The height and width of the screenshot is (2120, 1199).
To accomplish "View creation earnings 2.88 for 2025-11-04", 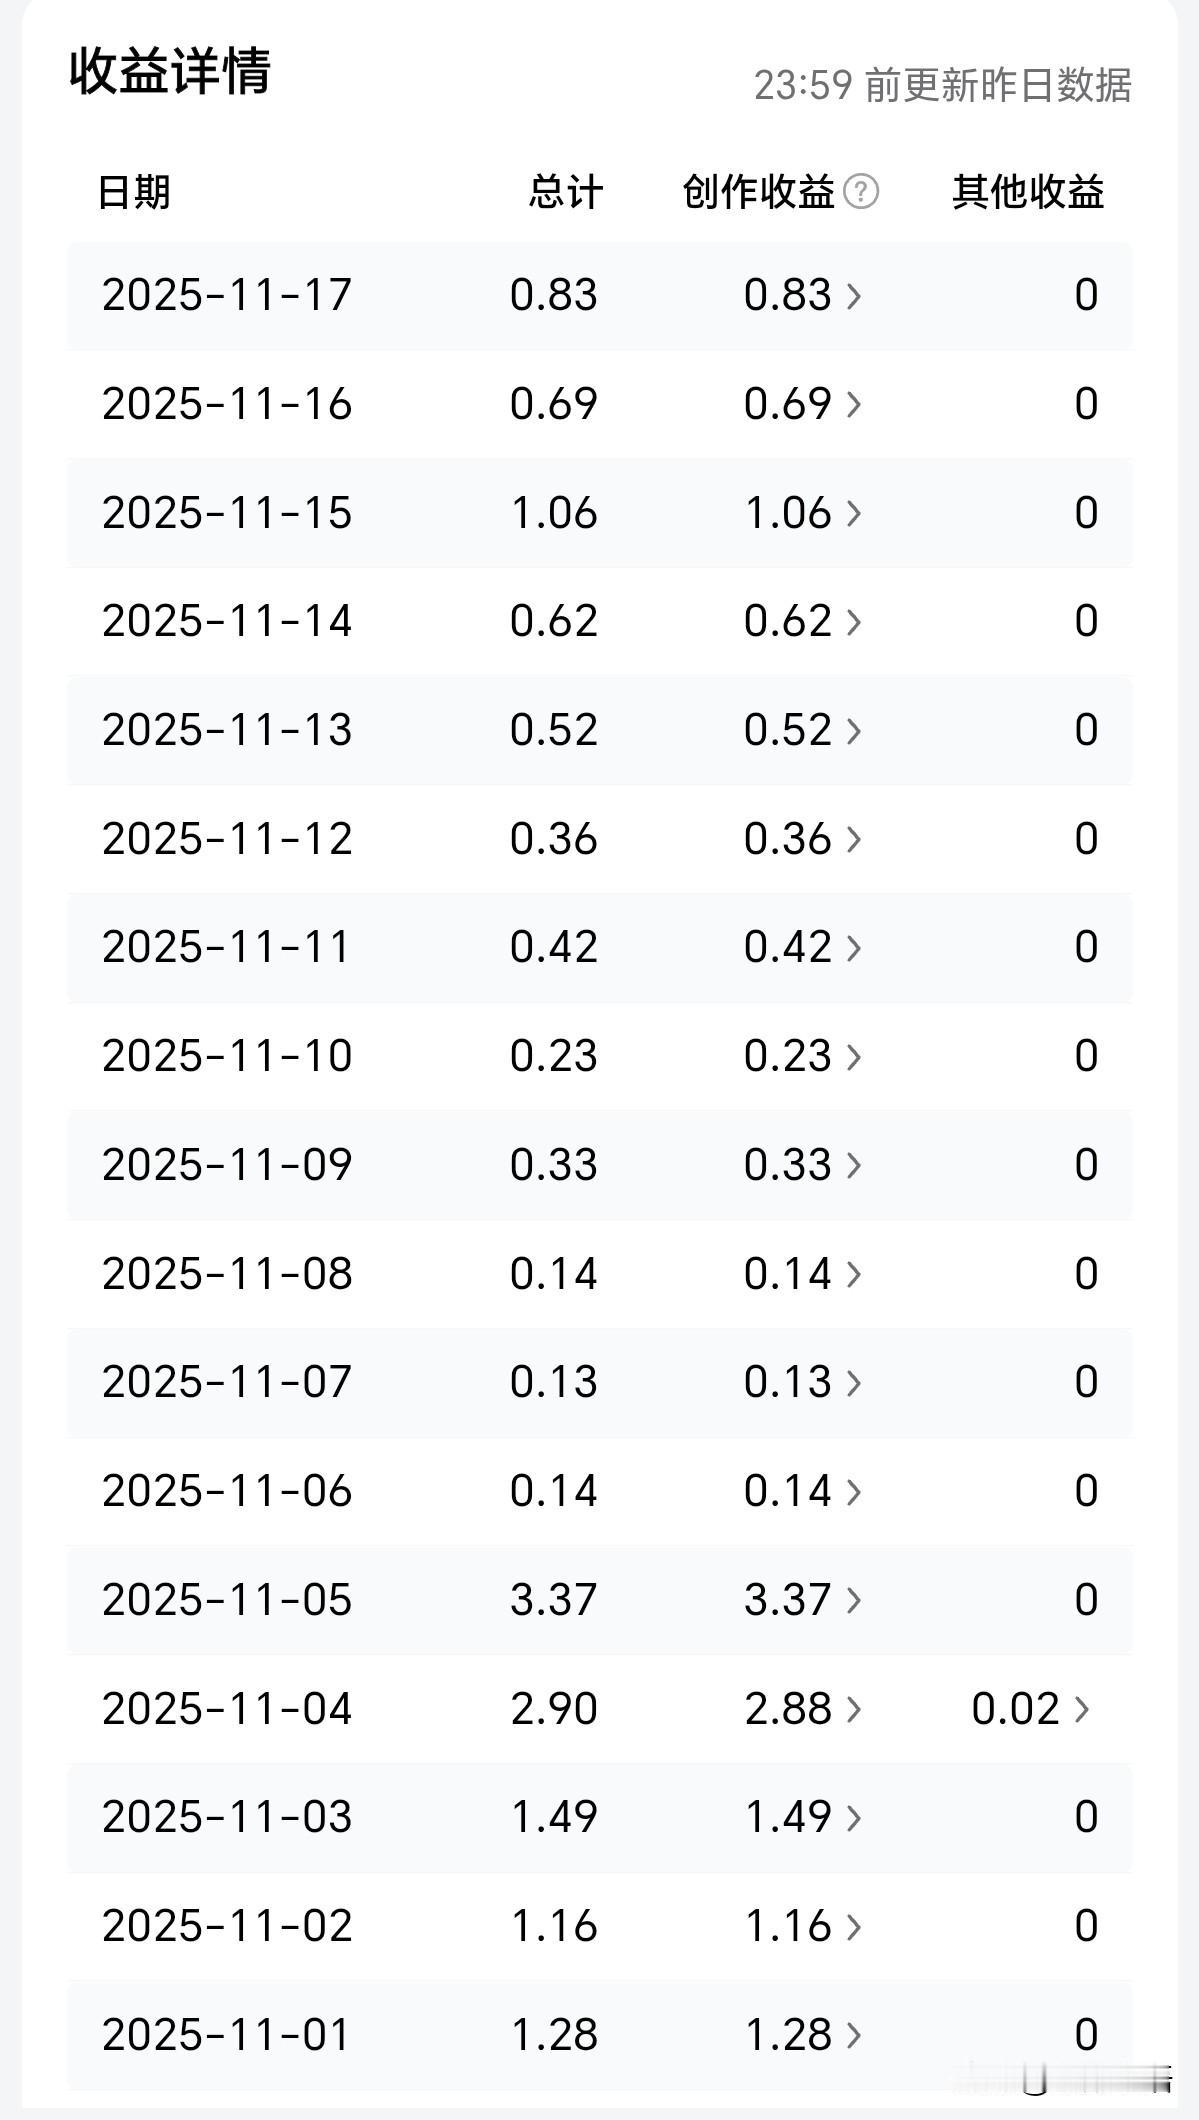I will (x=853, y=1709).
